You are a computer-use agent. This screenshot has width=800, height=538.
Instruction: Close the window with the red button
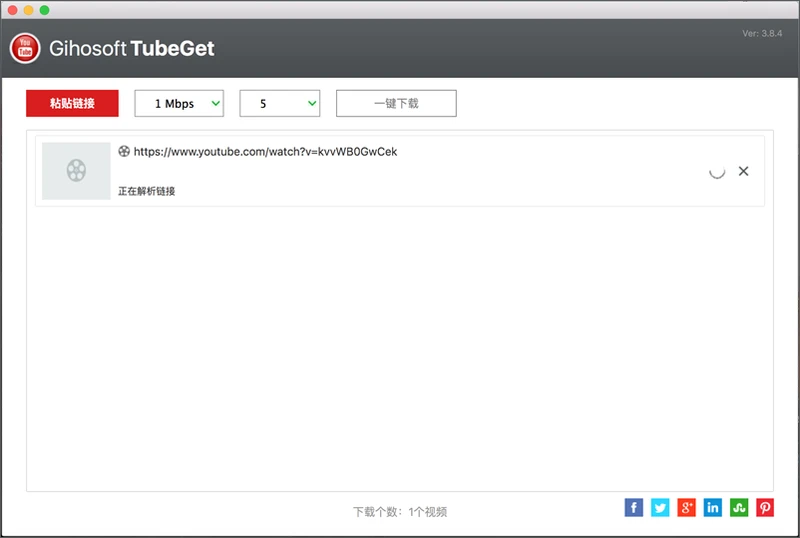(x=13, y=10)
